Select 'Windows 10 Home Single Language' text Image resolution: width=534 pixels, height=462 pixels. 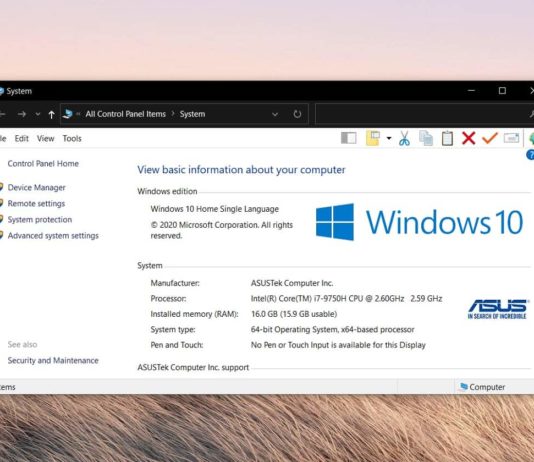[x=215, y=209]
